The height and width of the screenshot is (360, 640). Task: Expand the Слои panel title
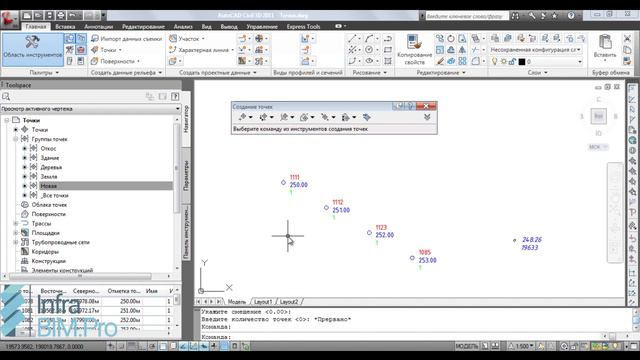pyautogui.click(x=537, y=73)
